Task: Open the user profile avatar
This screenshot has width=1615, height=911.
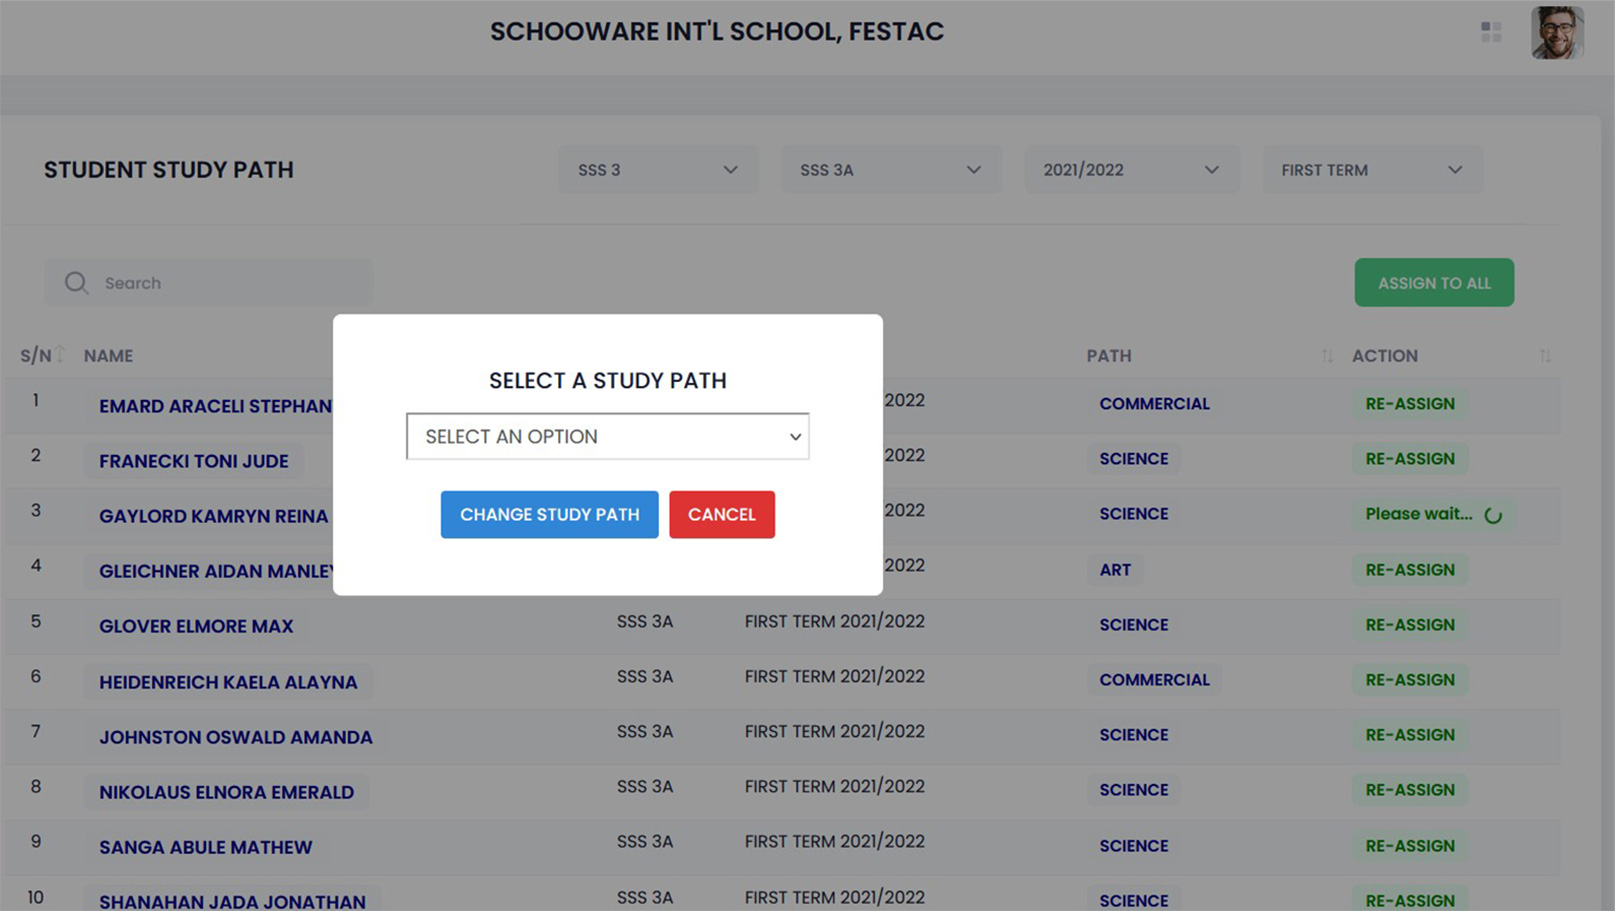Action: [1557, 33]
